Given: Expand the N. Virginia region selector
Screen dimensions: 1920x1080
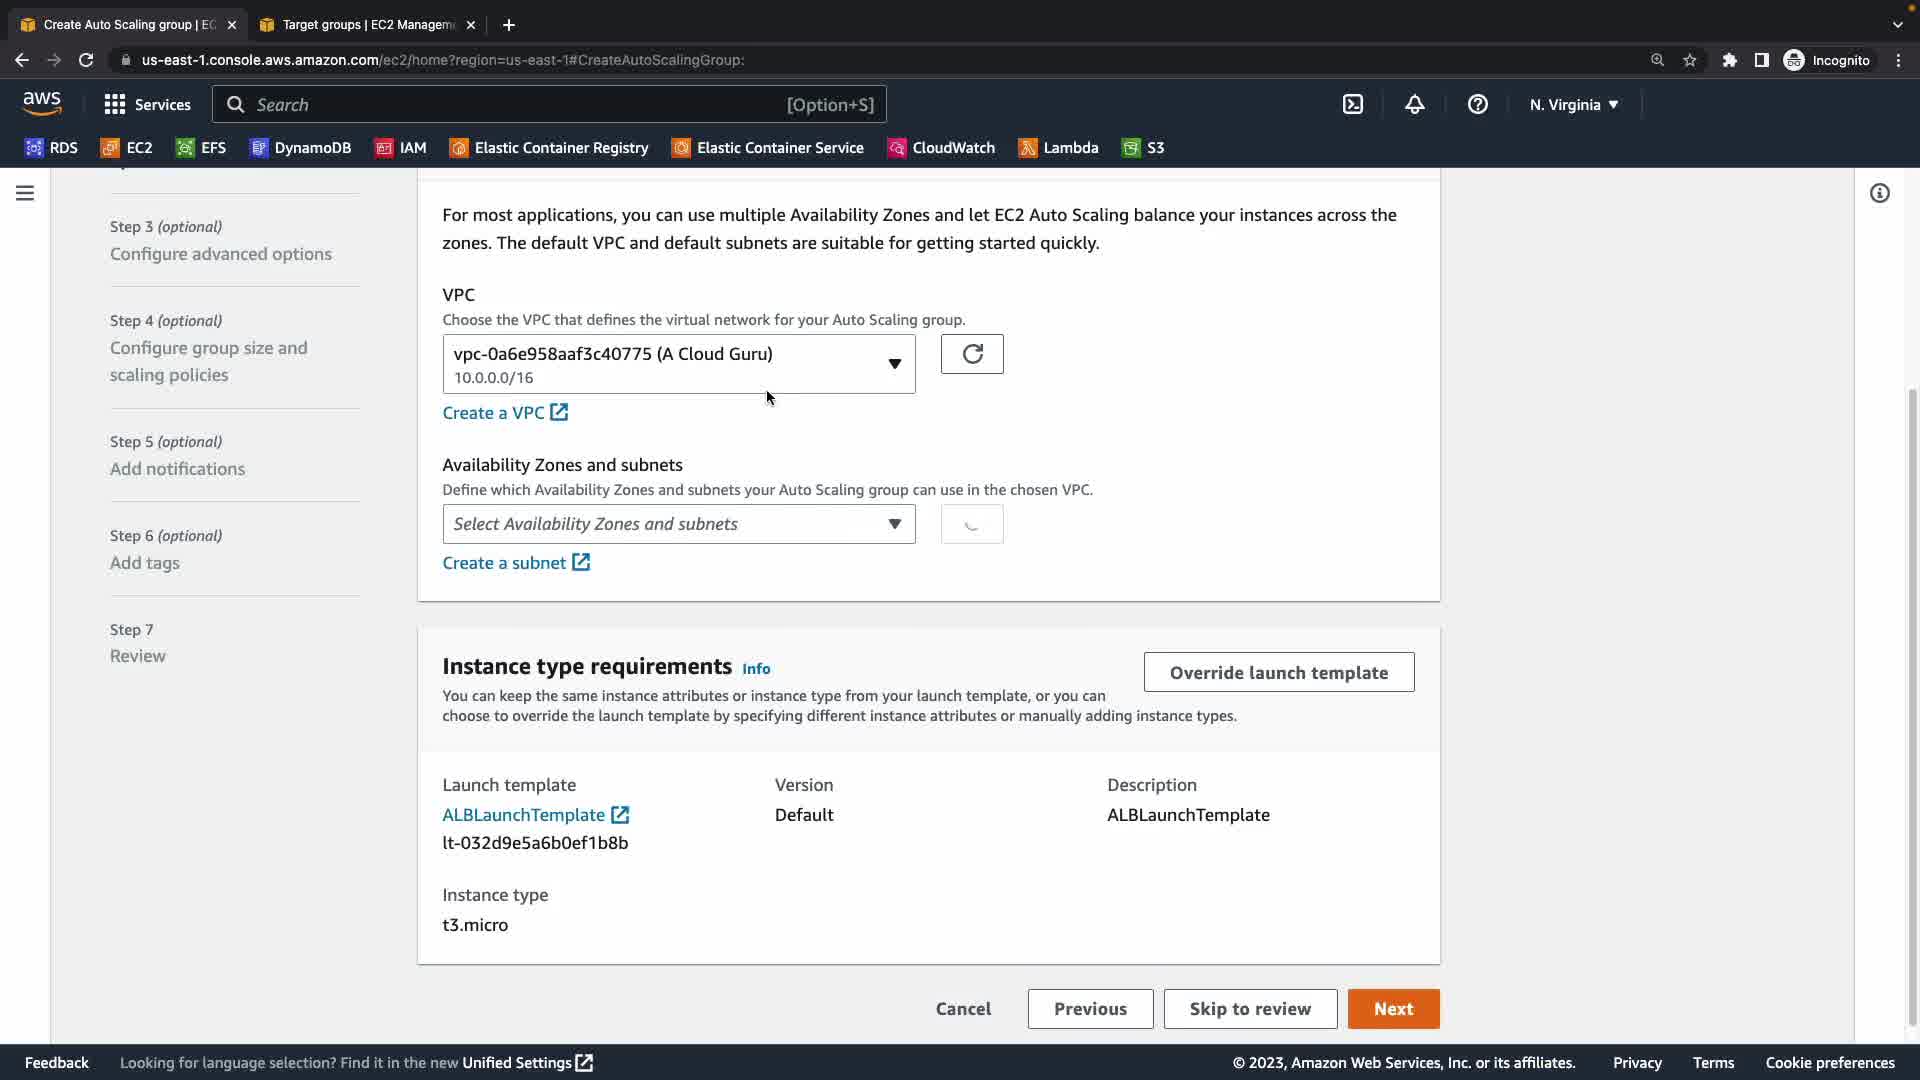Looking at the screenshot, I should click(1573, 104).
